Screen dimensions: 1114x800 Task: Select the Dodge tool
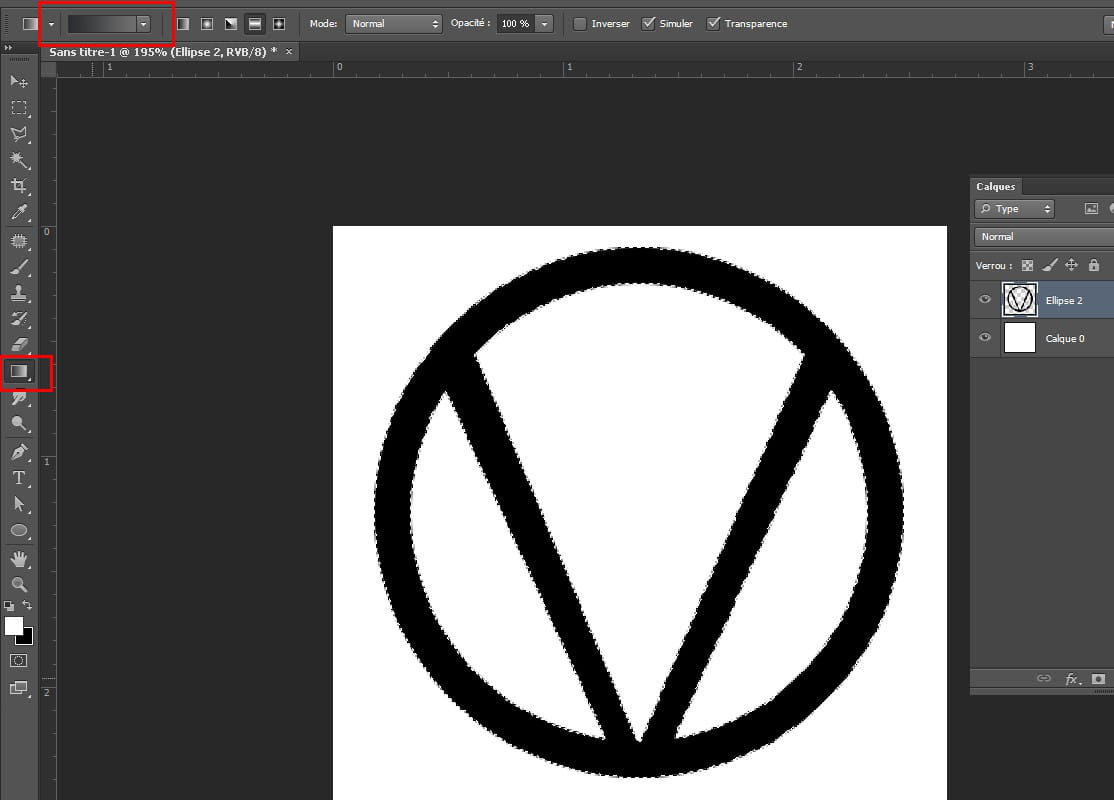[x=19, y=424]
